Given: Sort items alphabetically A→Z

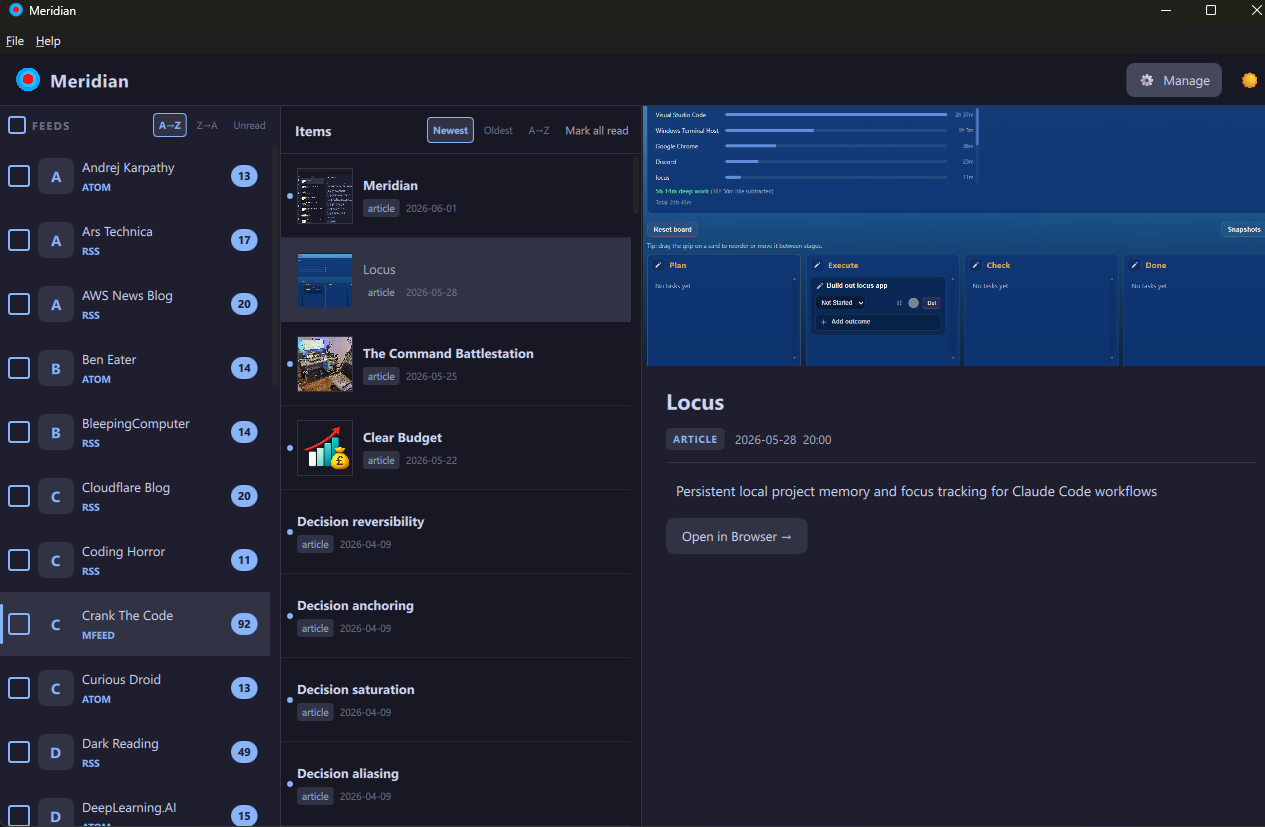Looking at the screenshot, I should coord(539,130).
